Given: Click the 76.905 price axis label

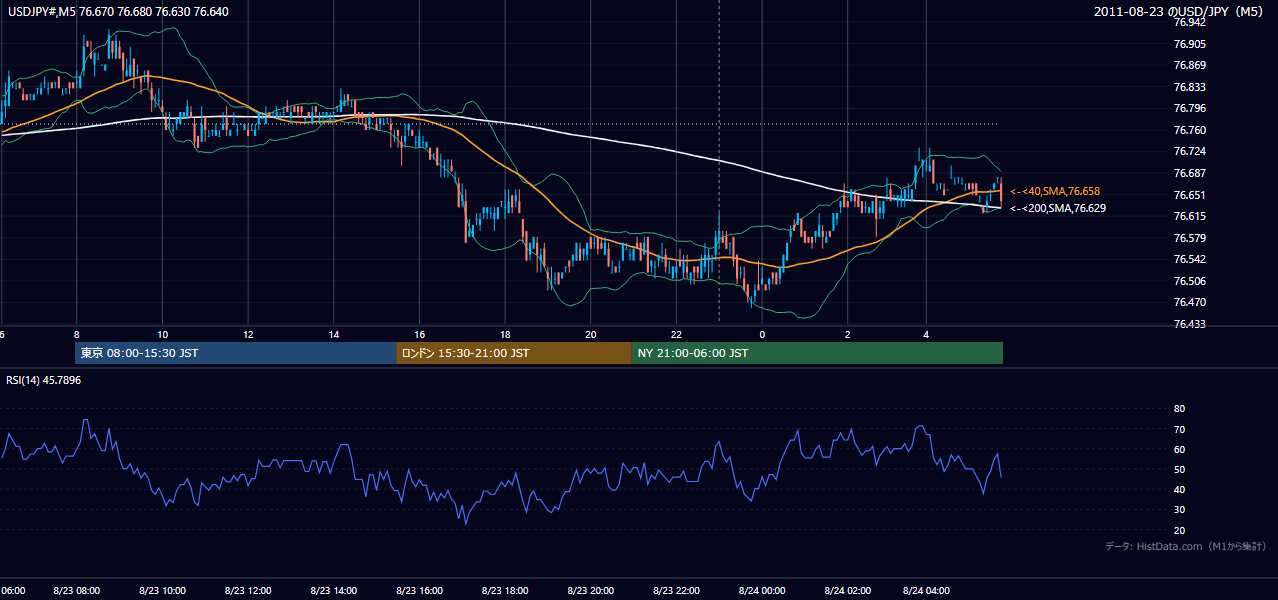Looking at the screenshot, I should 1190,44.
